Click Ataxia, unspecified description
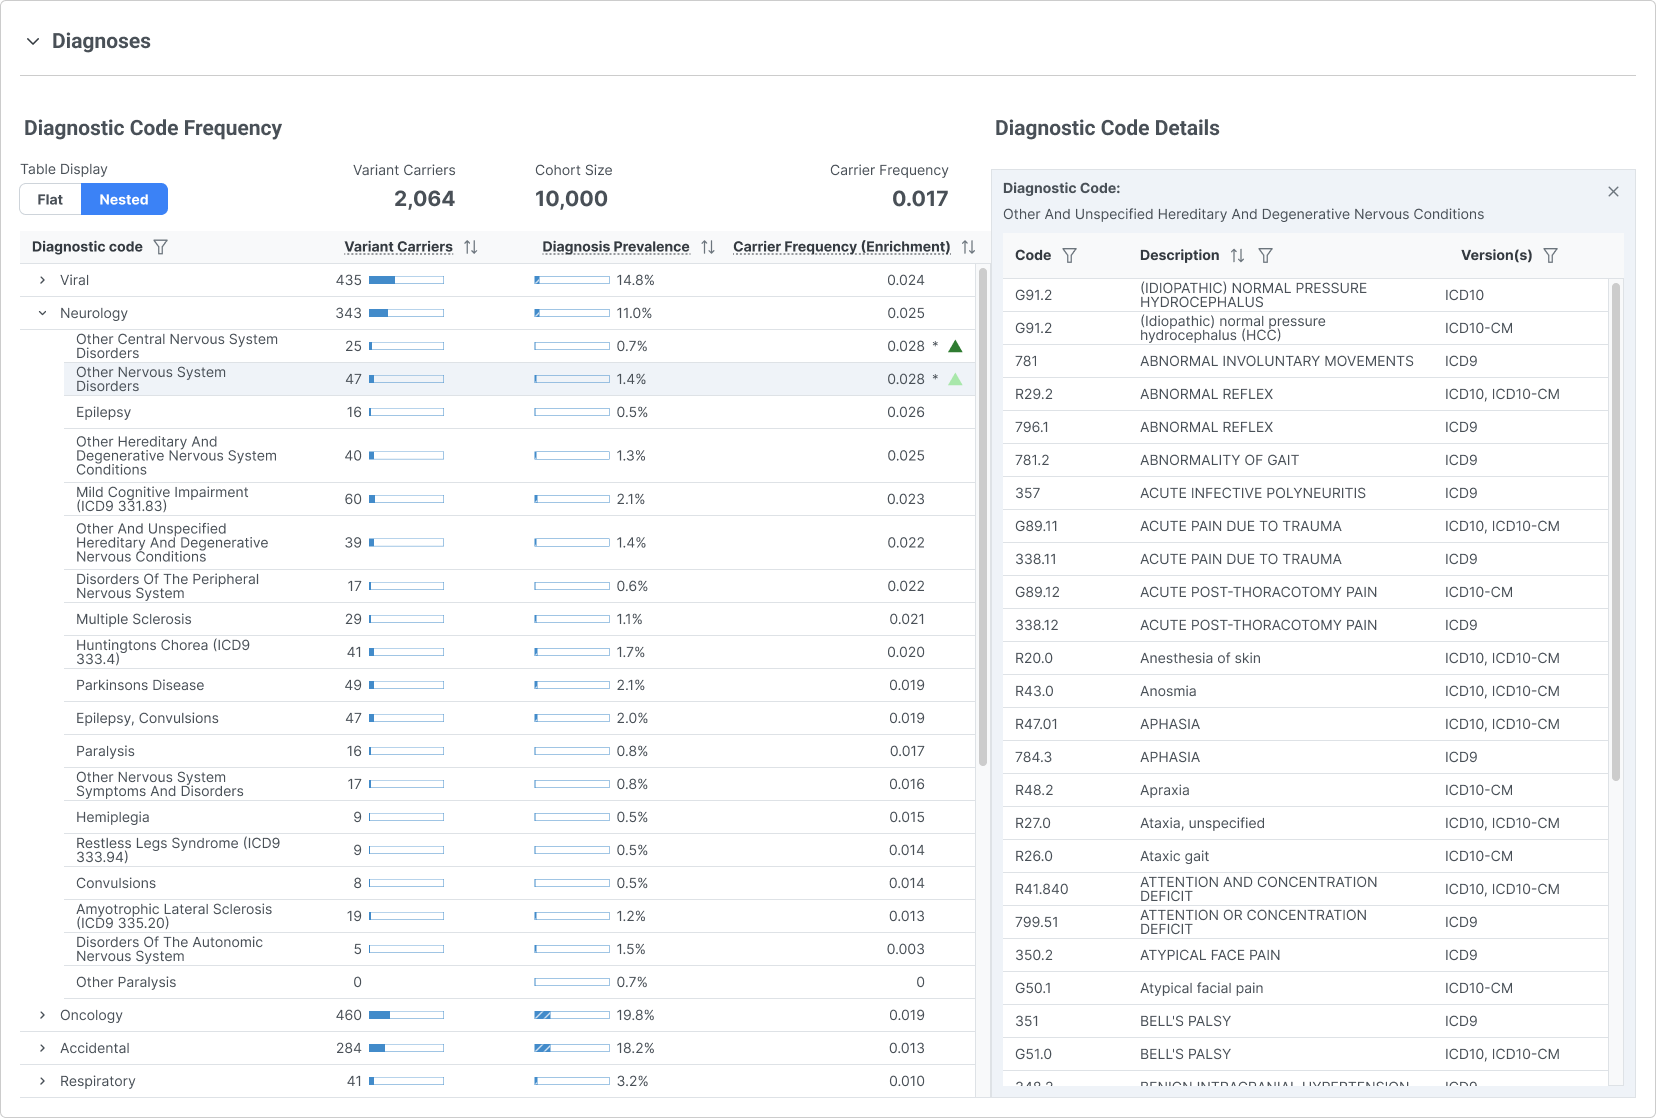This screenshot has height=1118, width=1656. [1202, 823]
